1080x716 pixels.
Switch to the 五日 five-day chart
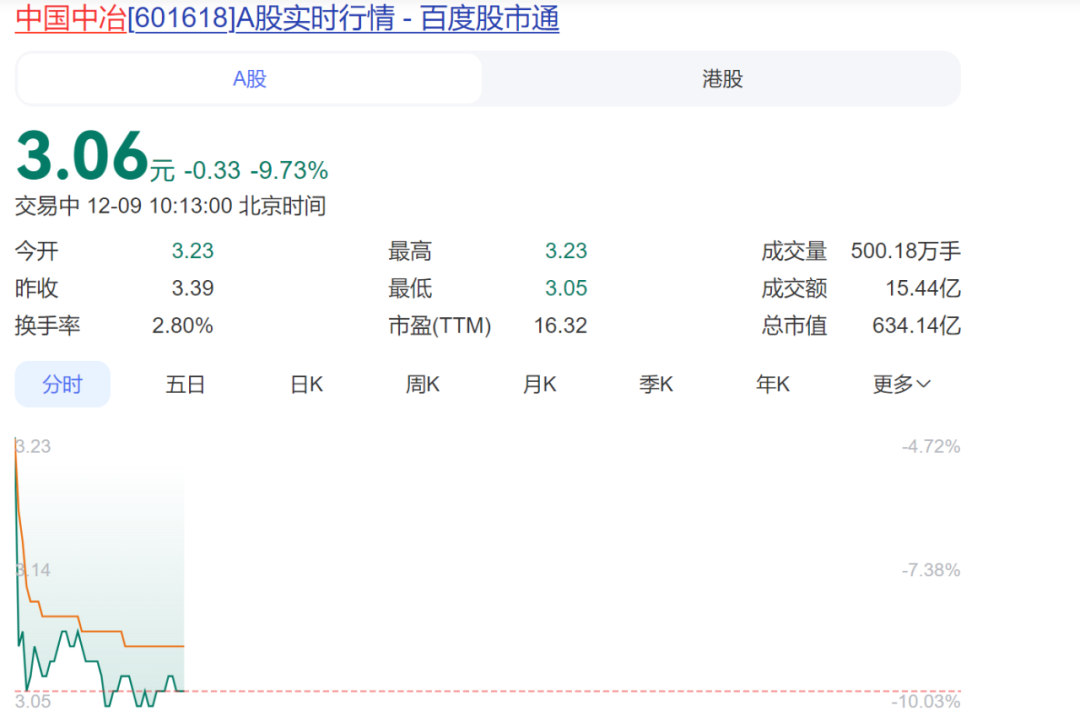pos(184,384)
